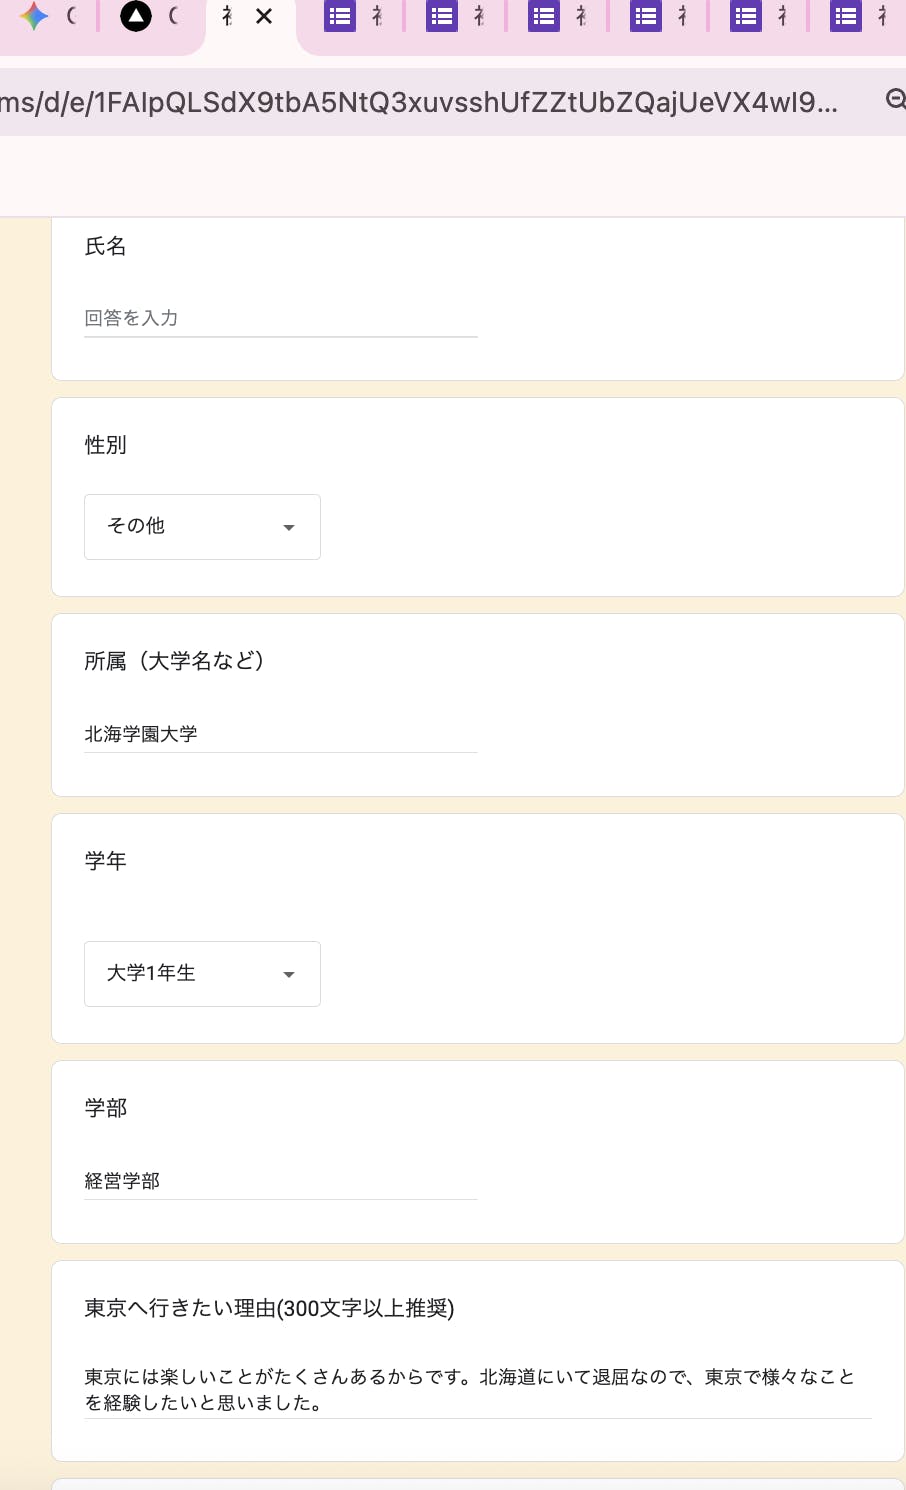Screen dimensions: 906x1490
Task: Switch to the last purple Google Forms tab
Action: (846, 16)
